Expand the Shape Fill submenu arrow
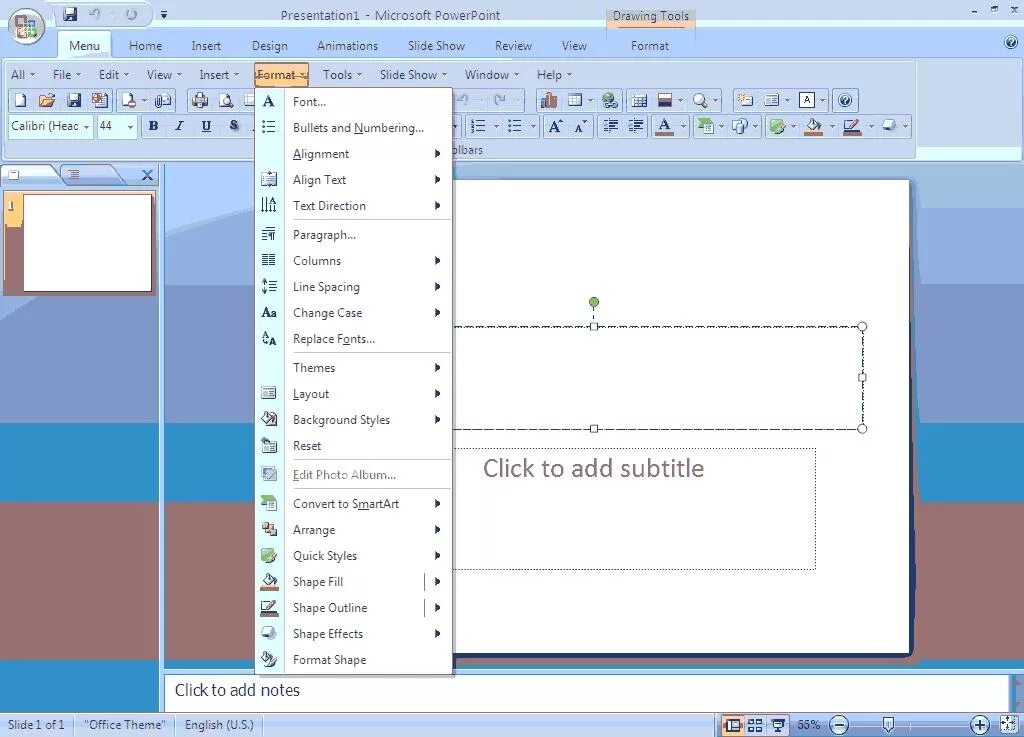 [x=438, y=582]
